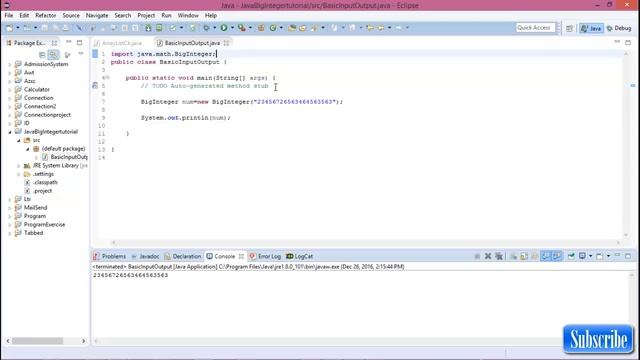Click the Back navigation arrow in the toolbar
640x360 pixels.
click(380, 28)
